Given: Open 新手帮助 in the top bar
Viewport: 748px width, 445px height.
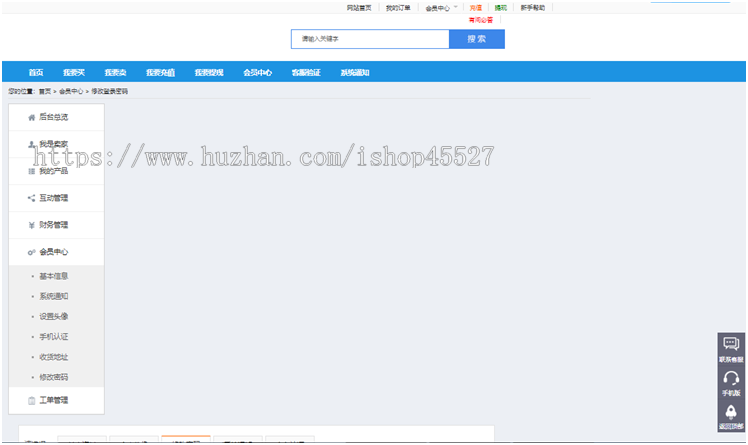Looking at the screenshot, I should (532, 8).
